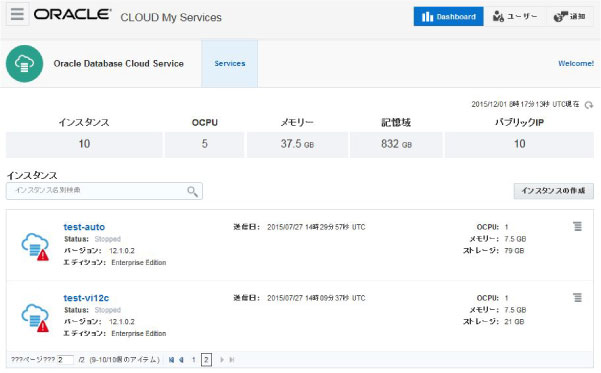Click the last page pagination arrow
This screenshot has width=601, height=373.
232,360
